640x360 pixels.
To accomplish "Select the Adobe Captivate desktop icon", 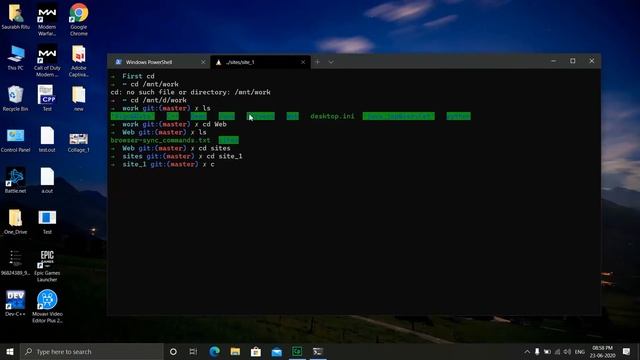I will 78,61.
